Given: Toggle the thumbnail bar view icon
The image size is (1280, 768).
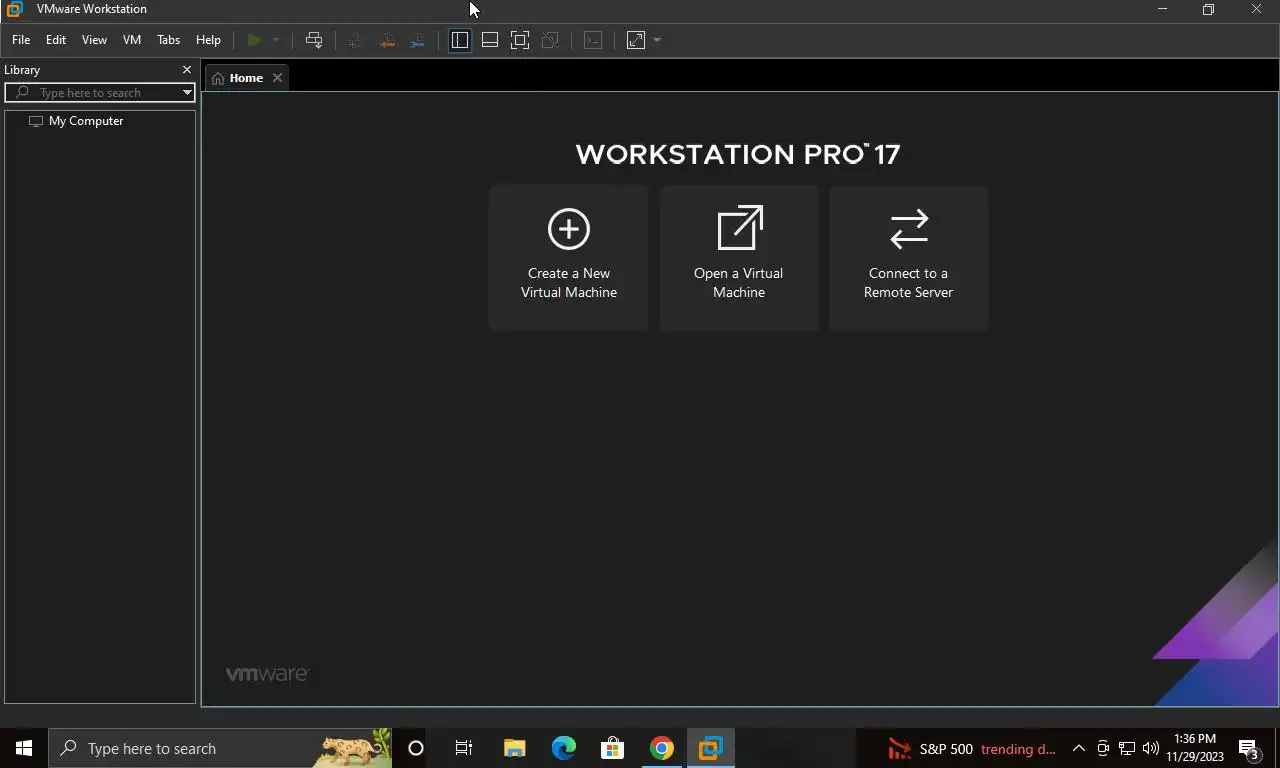Looking at the screenshot, I should point(490,40).
